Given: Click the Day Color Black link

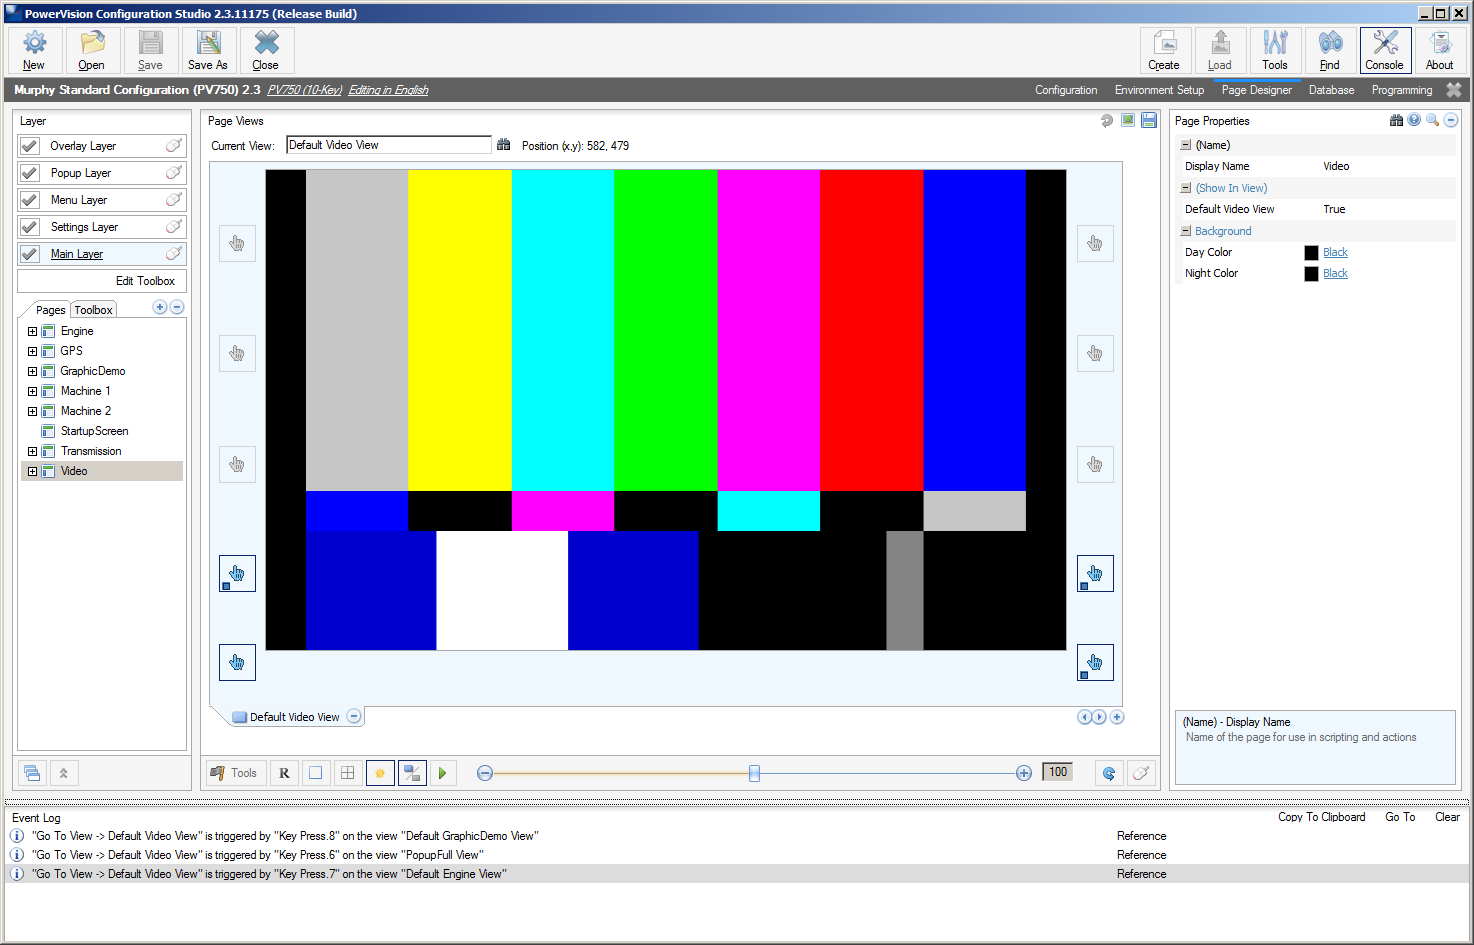Looking at the screenshot, I should [1335, 252].
